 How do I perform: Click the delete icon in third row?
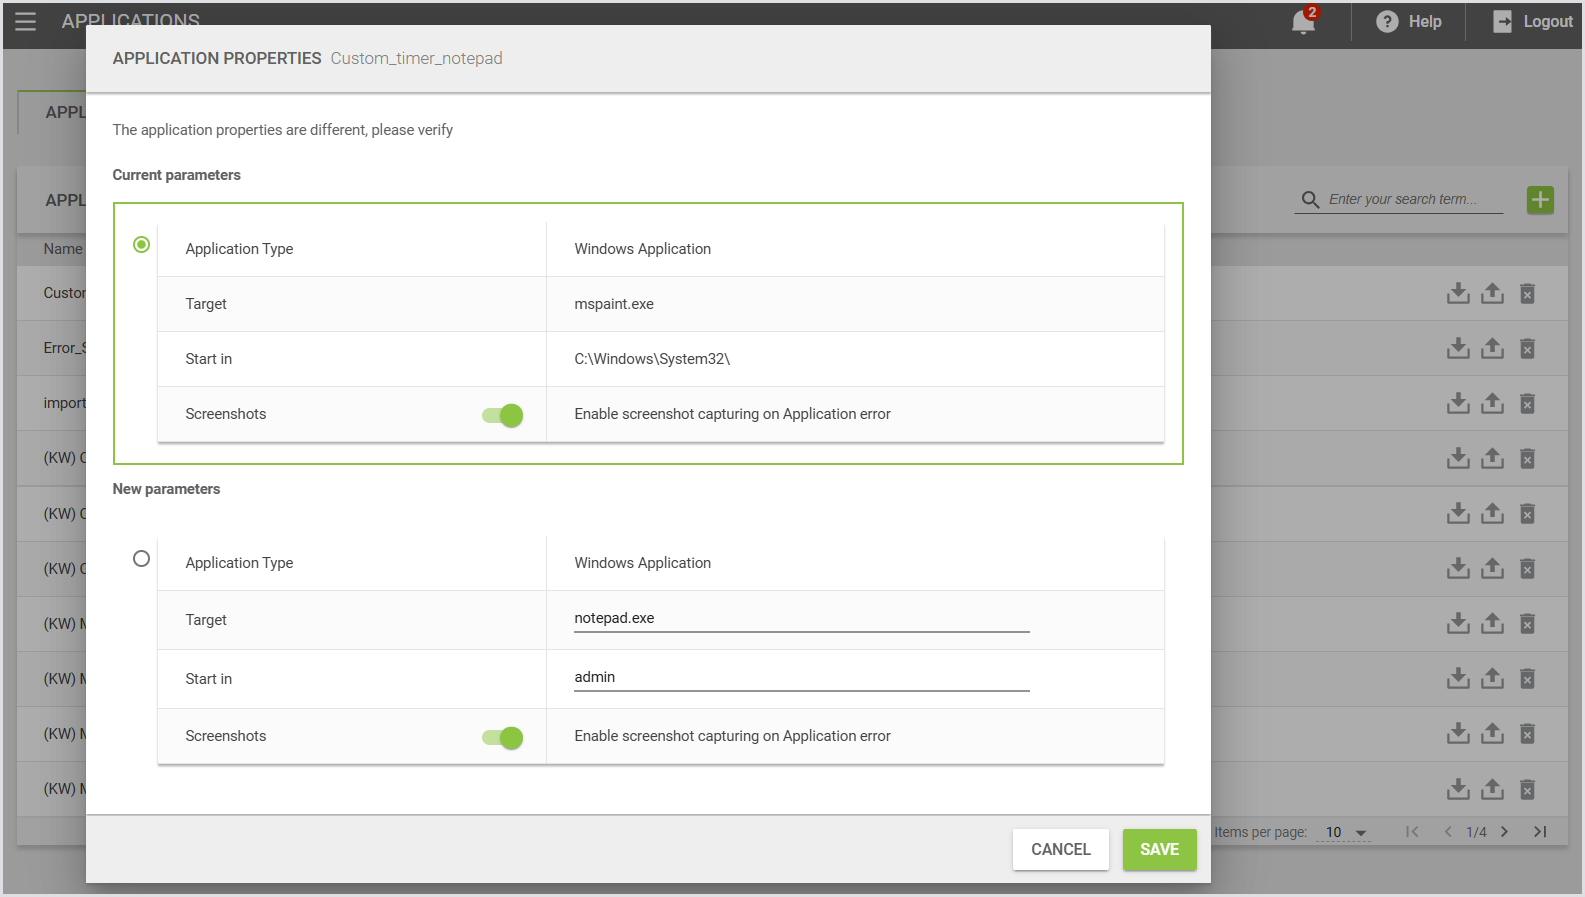1527,403
